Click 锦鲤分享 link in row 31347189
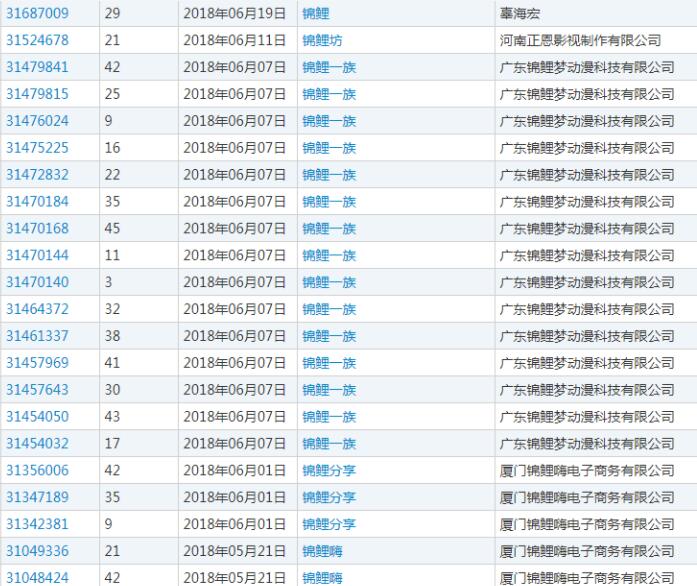697x586 pixels. (x=329, y=497)
